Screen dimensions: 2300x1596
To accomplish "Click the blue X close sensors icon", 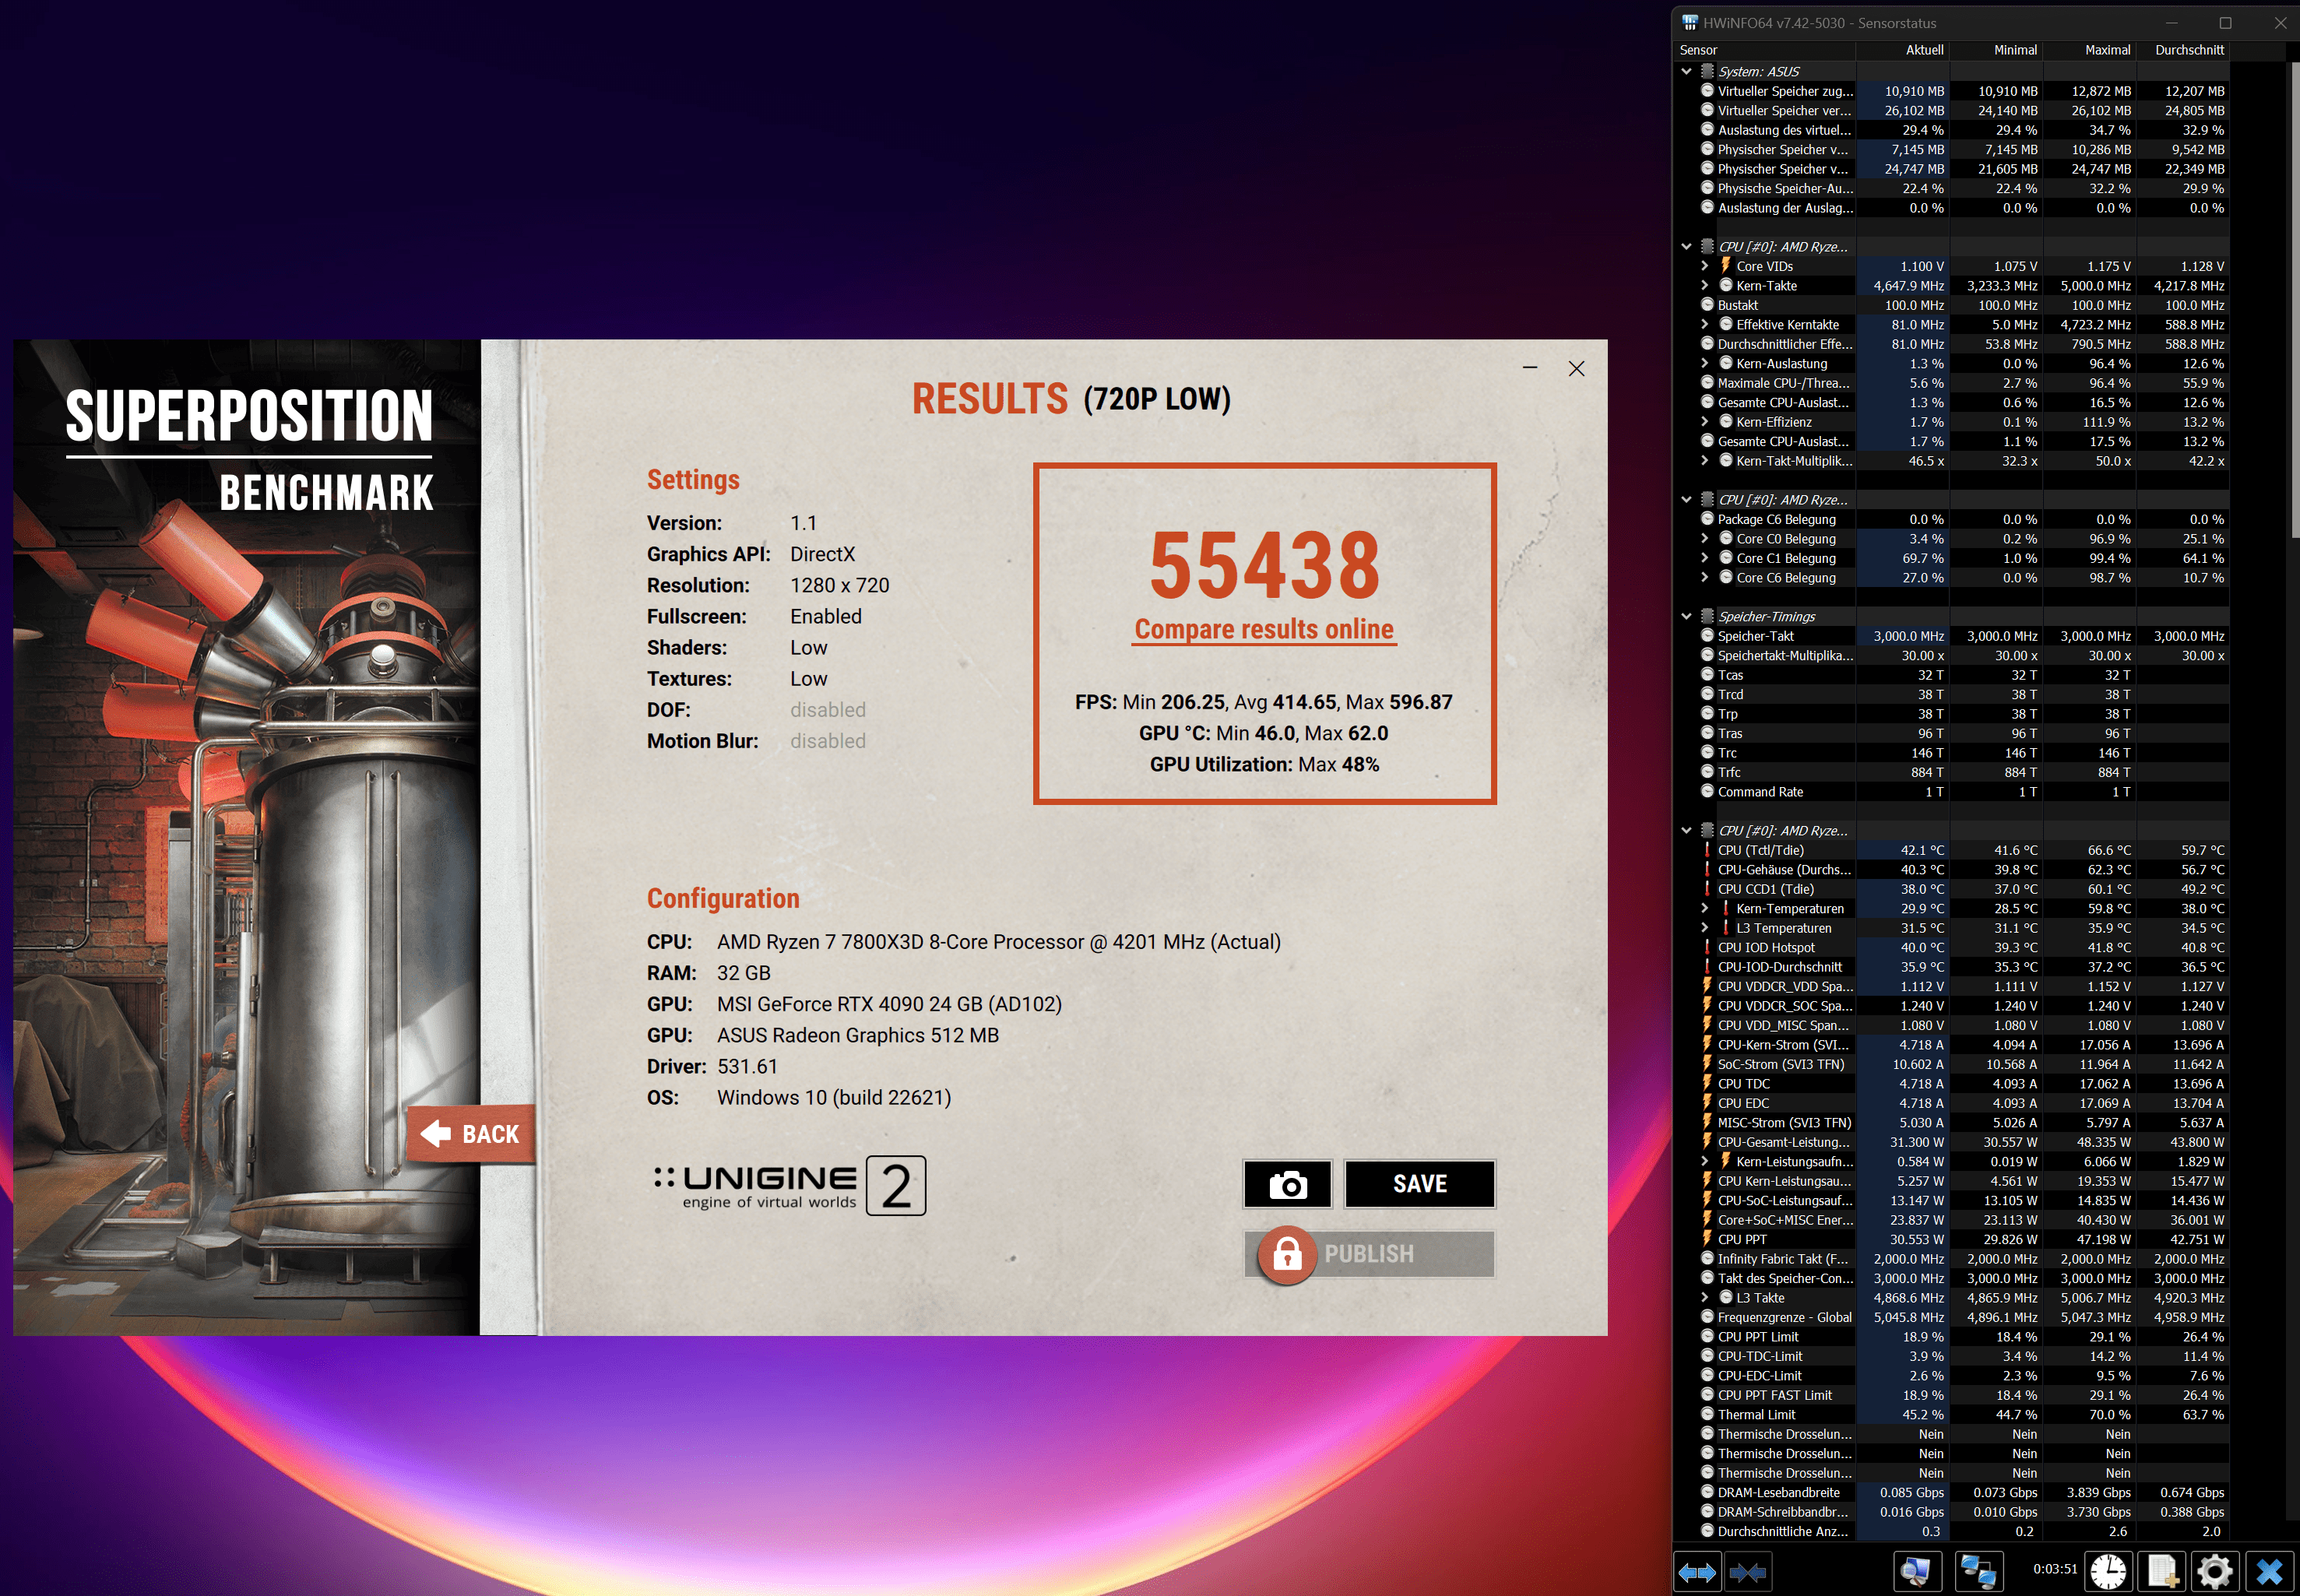I will click(x=2269, y=1572).
